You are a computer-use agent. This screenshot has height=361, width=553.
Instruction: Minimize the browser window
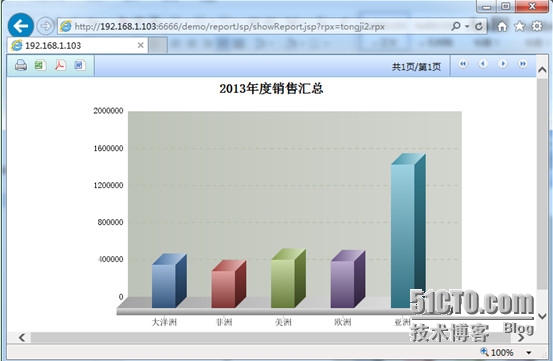[487, 6]
